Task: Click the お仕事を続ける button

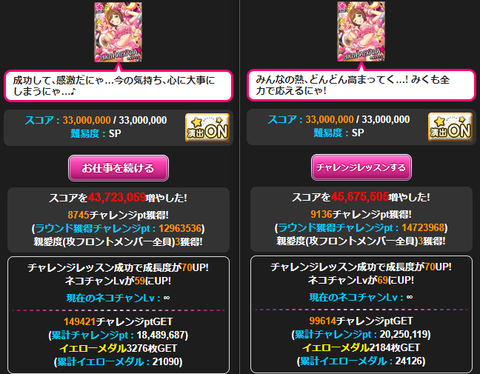Action: (x=118, y=168)
